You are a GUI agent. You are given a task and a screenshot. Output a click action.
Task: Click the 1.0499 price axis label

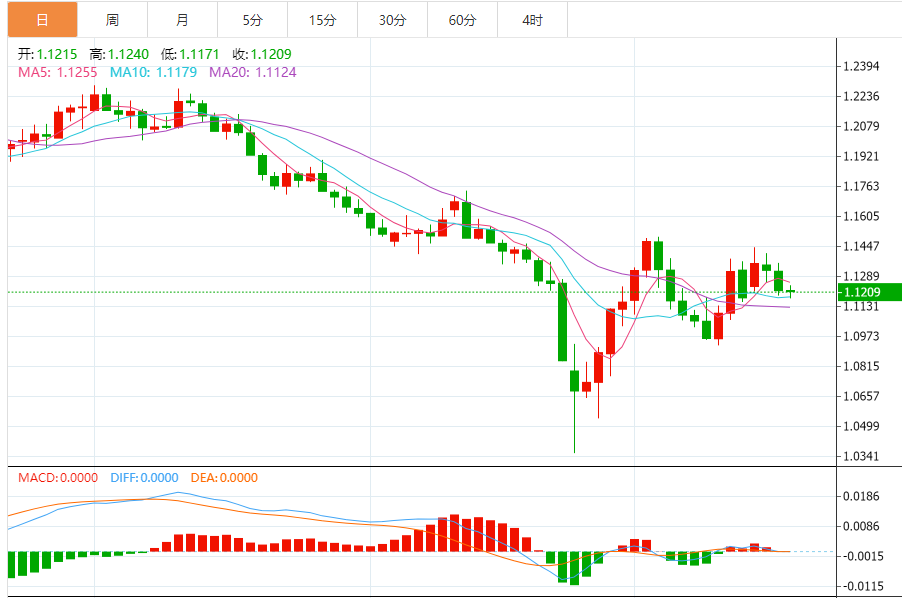pyautogui.click(x=861, y=426)
